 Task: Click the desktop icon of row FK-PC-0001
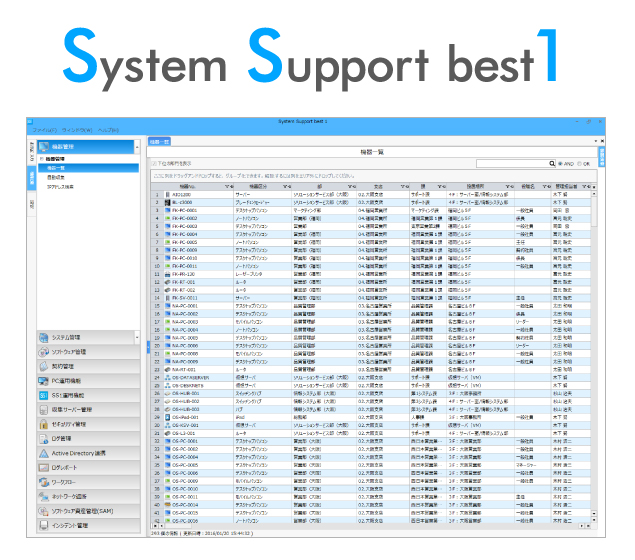point(167,210)
